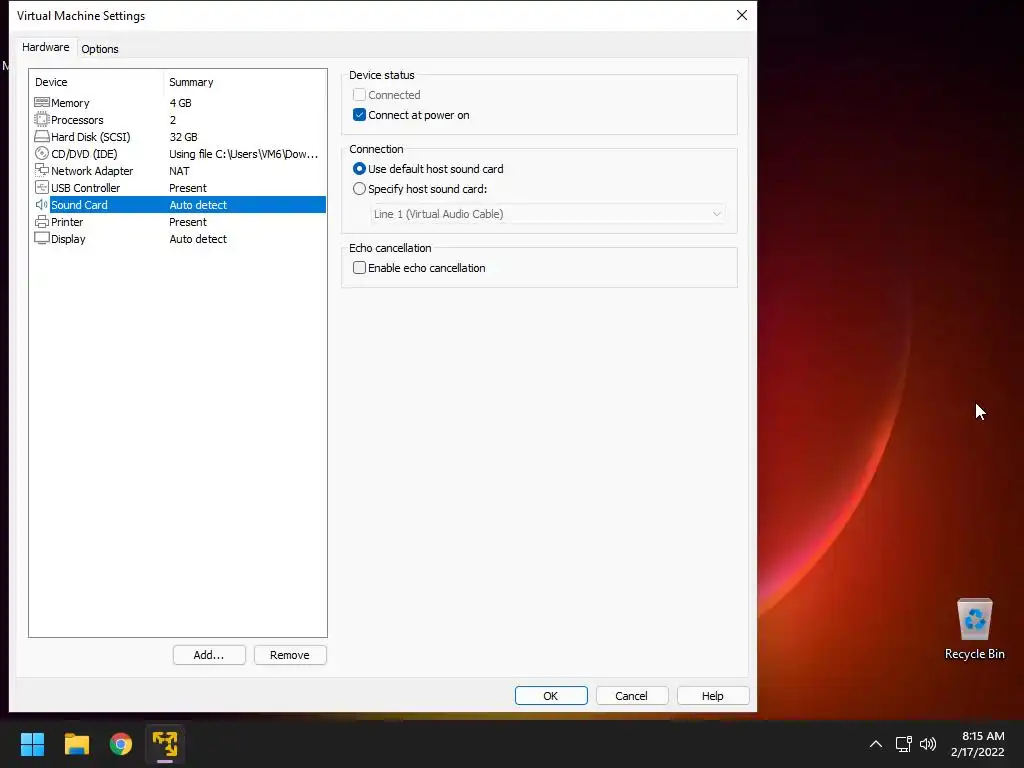Click the Device column header
The width and height of the screenshot is (1024, 768).
[x=96, y=82]
